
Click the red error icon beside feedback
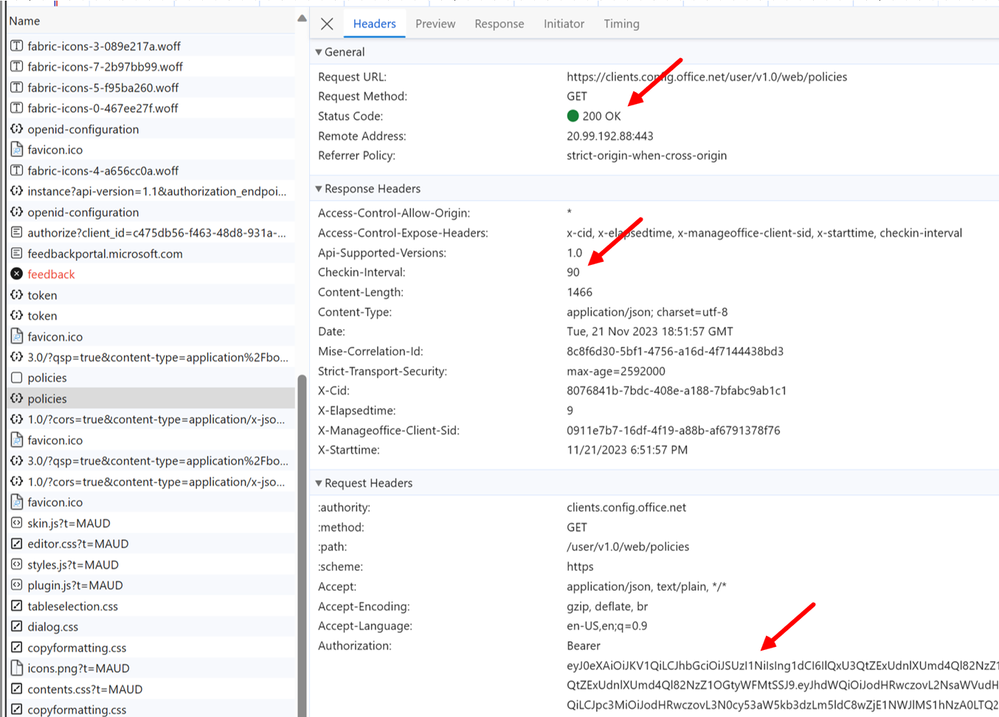16,274
